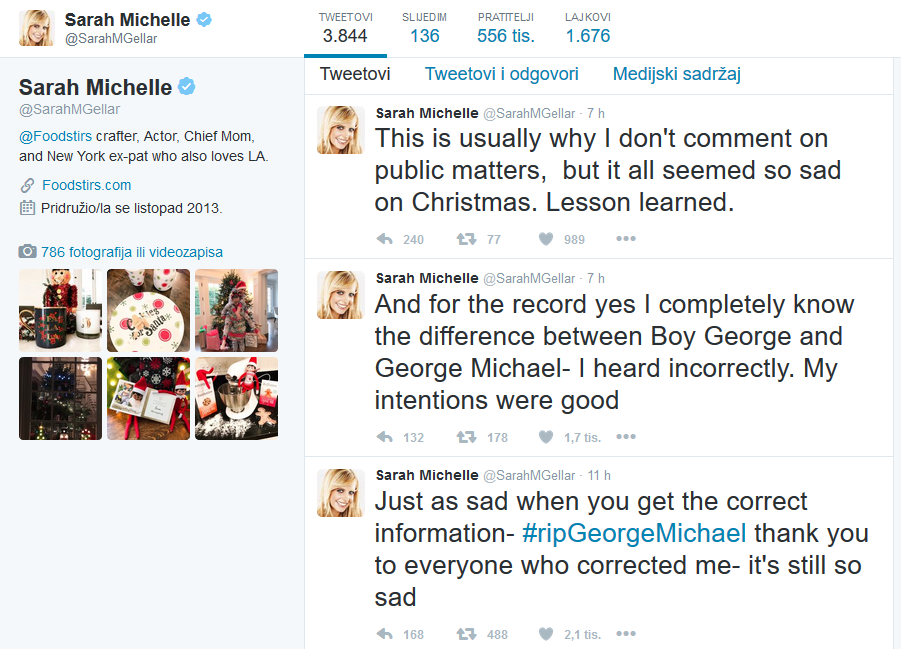View the Pratitelji 556 tis. followers count

click(506, 29)
